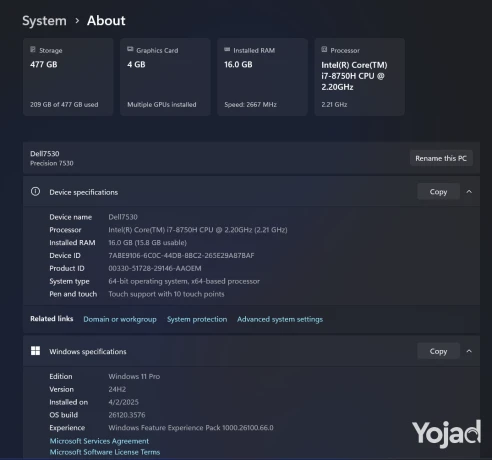The height and width of the screenshot is (460, 492).
Task: Click the Windows specifications header label
Action: [x=88, y=352]
